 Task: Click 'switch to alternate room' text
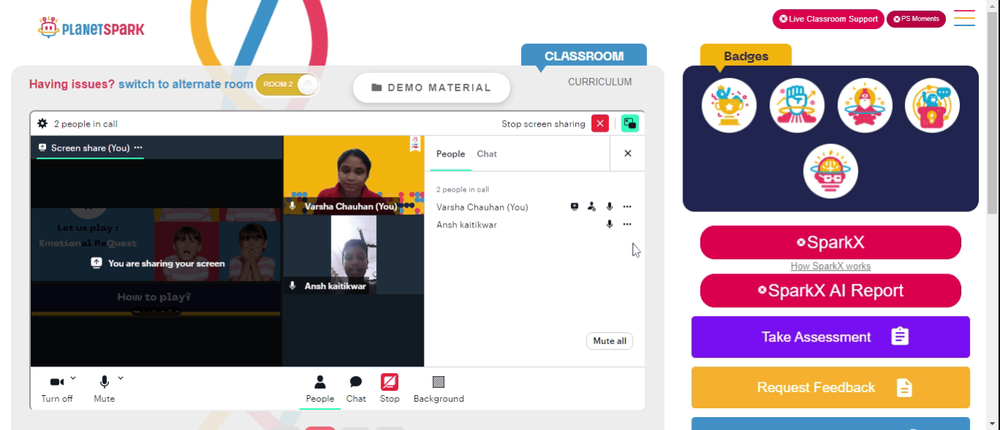(x=185, y=84)
